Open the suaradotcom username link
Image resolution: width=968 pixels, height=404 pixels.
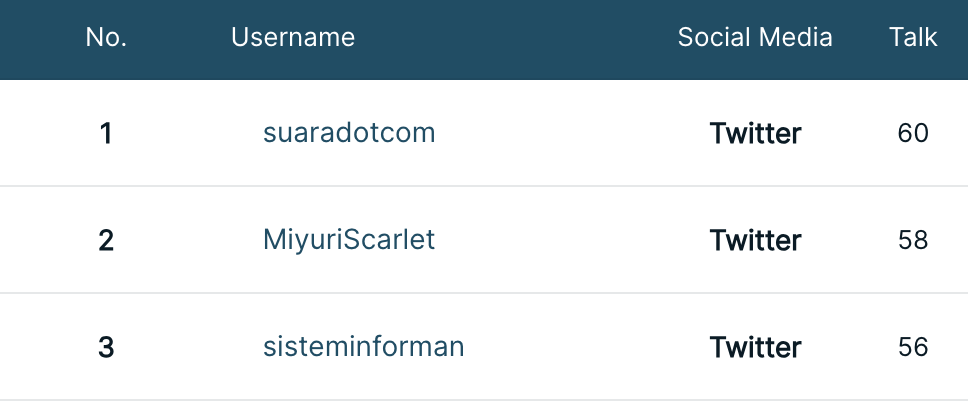point(349,133)
